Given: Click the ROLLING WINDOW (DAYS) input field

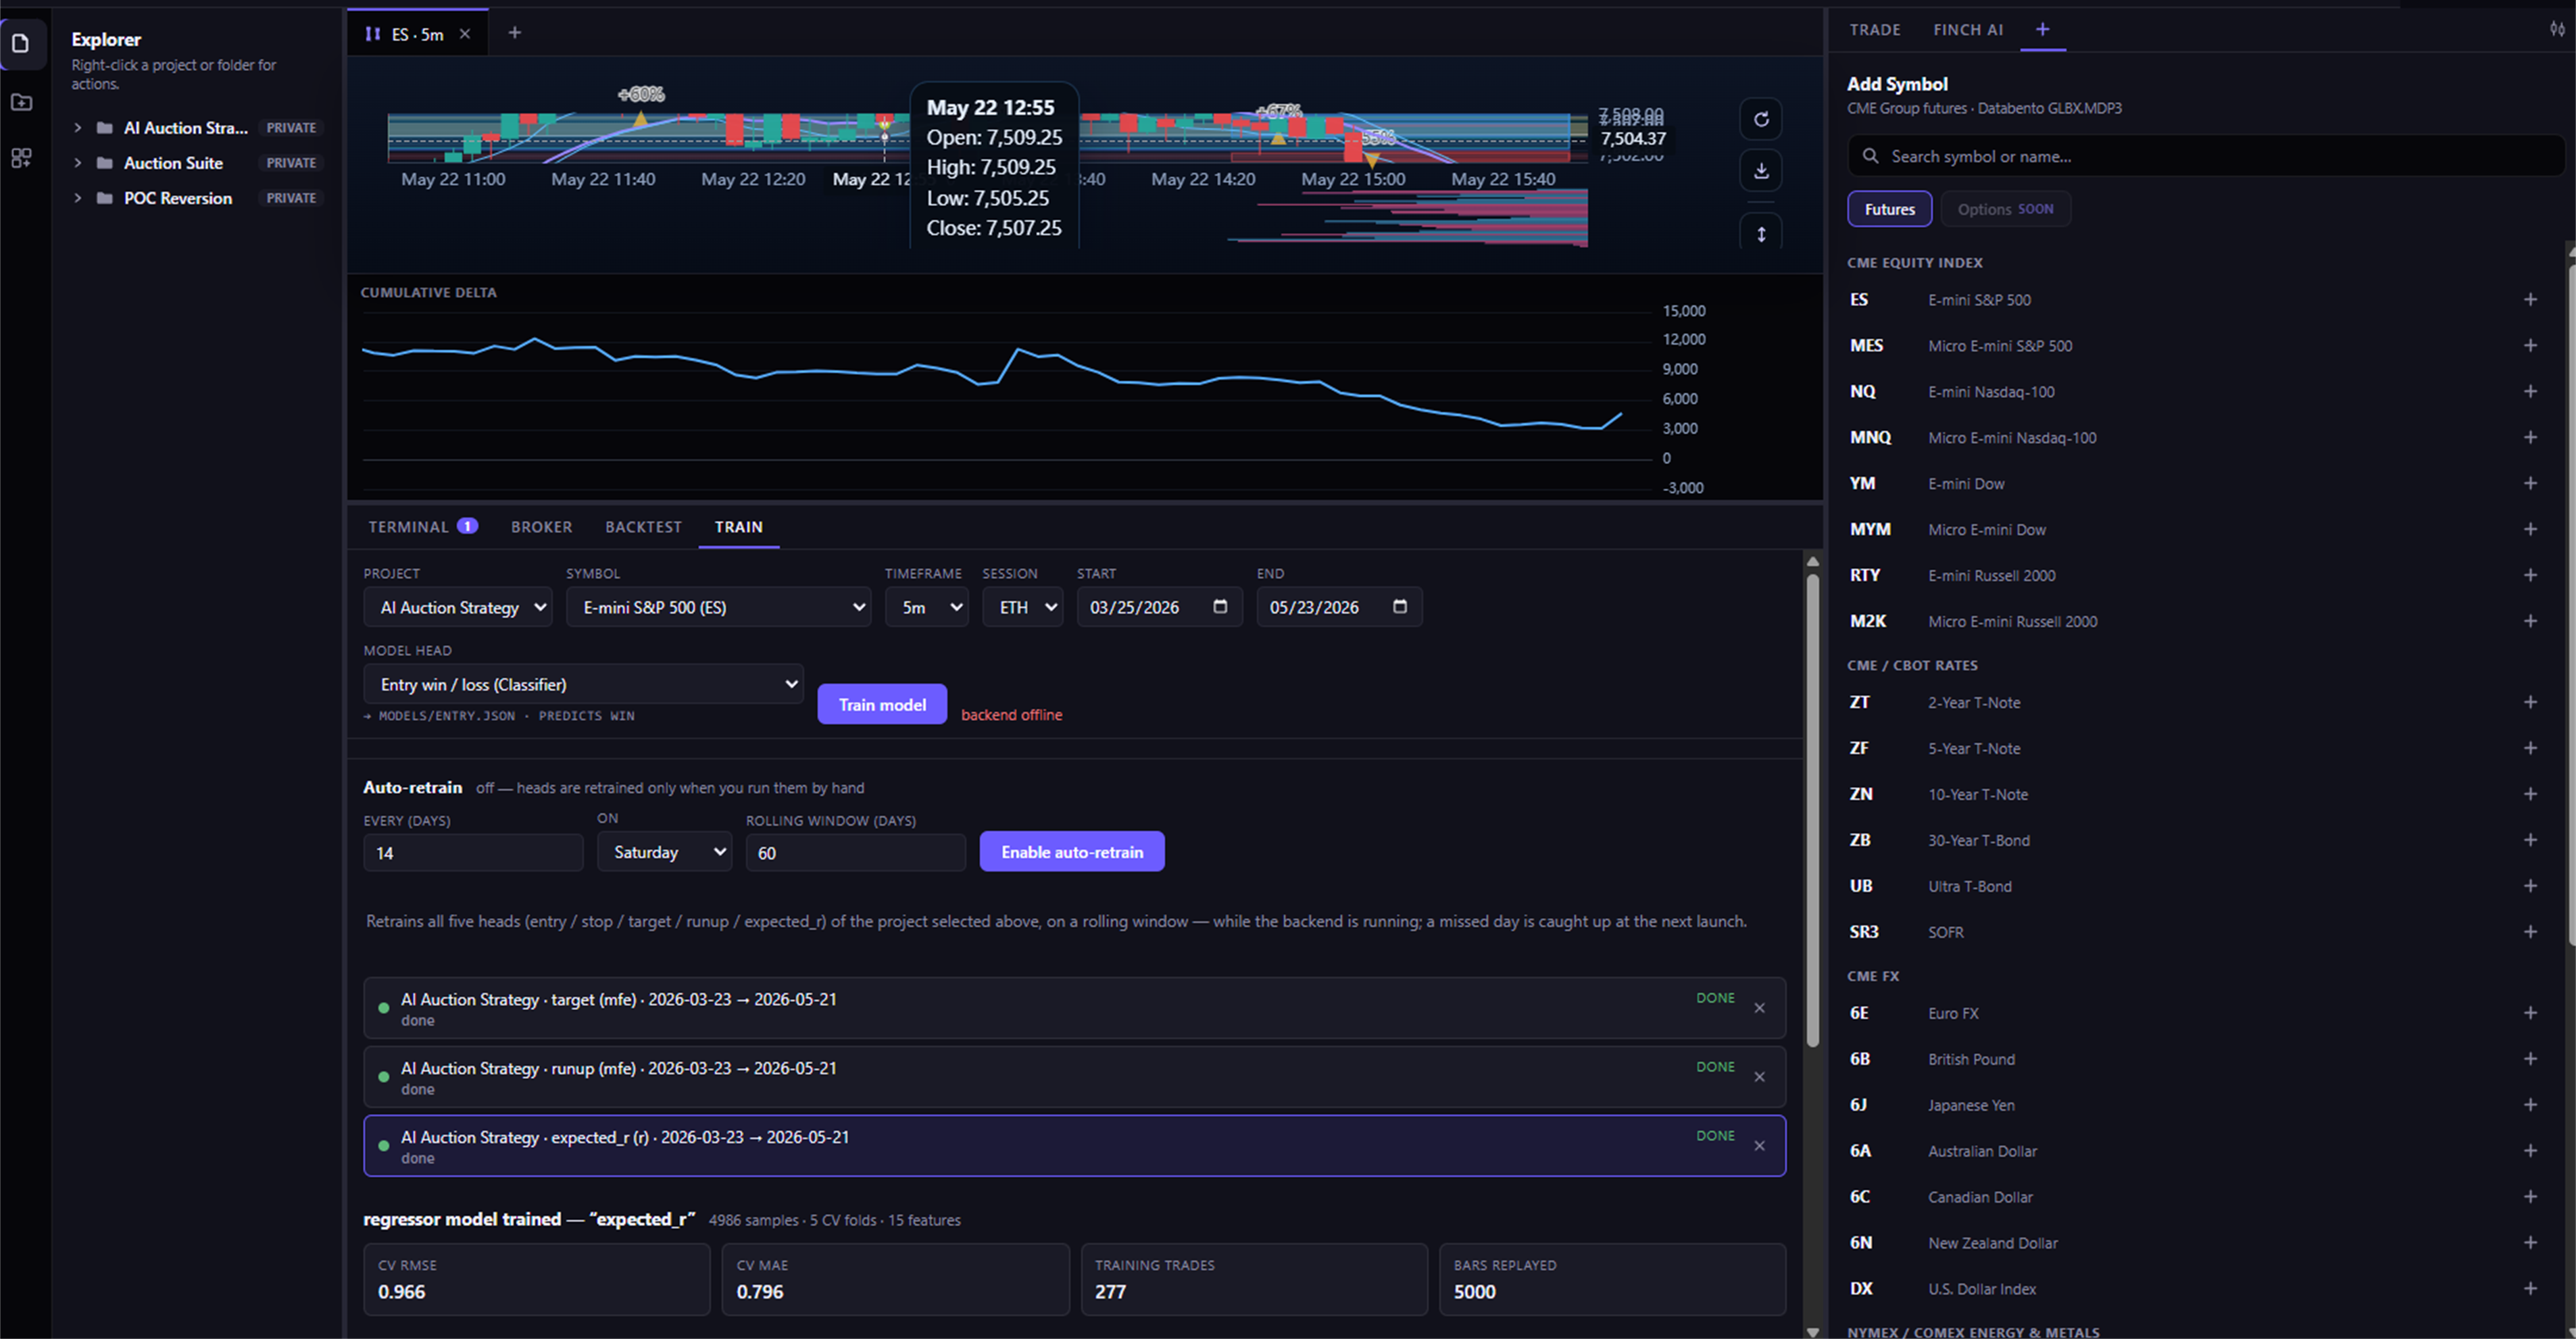Looking at the screenshot, I should (x=855, y=853).
